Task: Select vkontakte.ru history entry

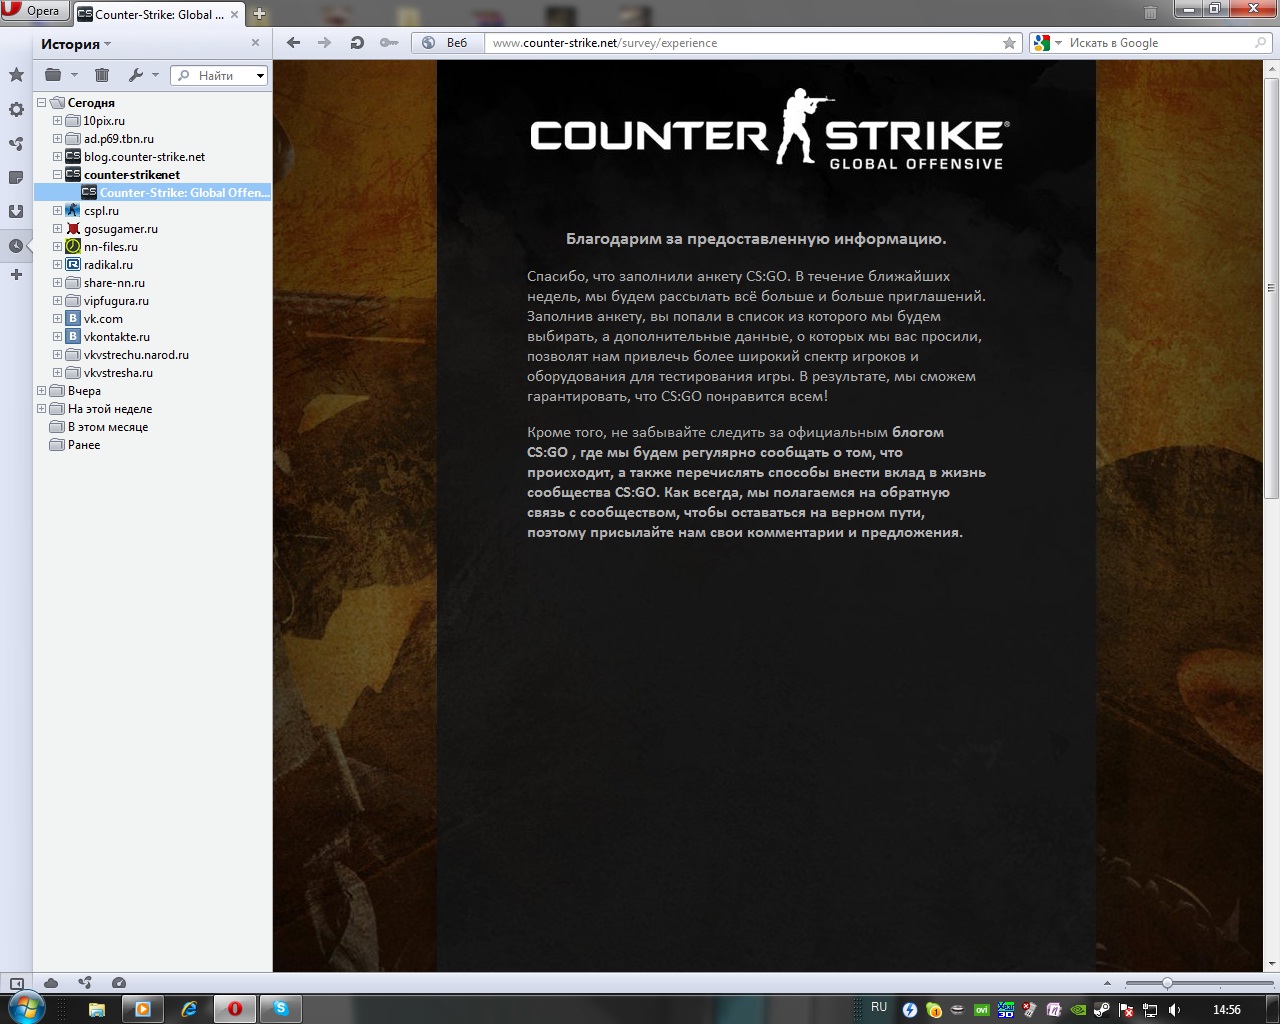Action: (x=108, y=337)
